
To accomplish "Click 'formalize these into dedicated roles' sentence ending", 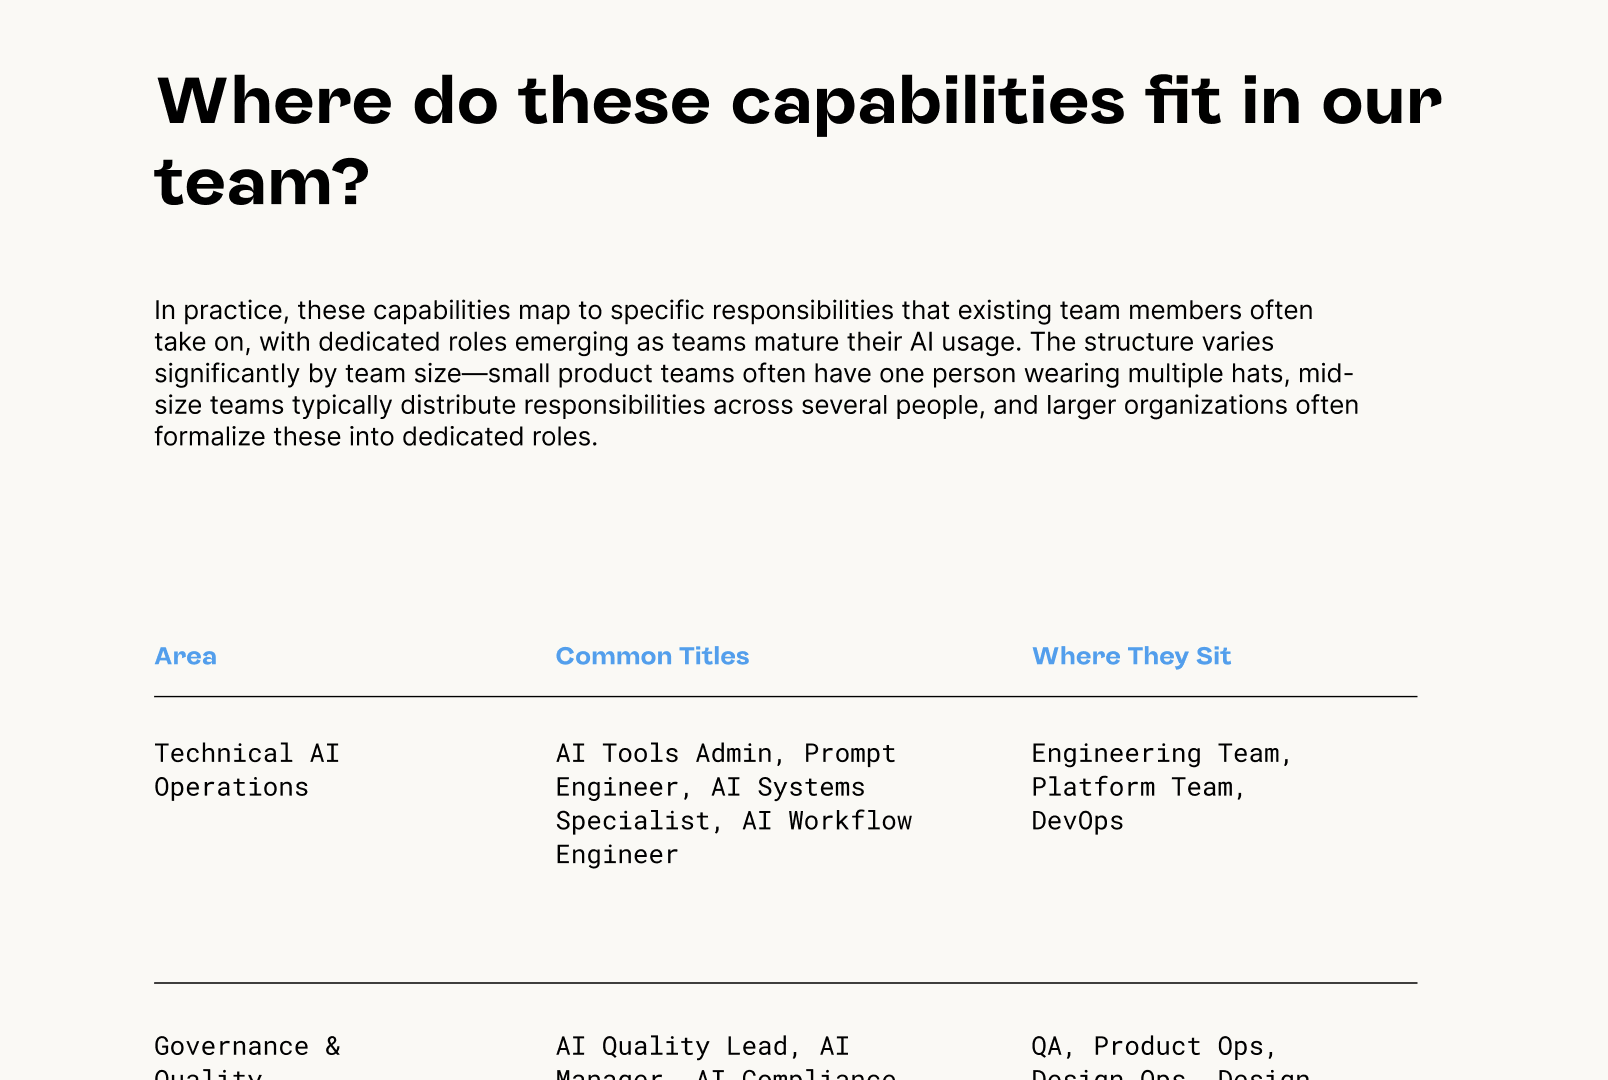I will [375, 437].
